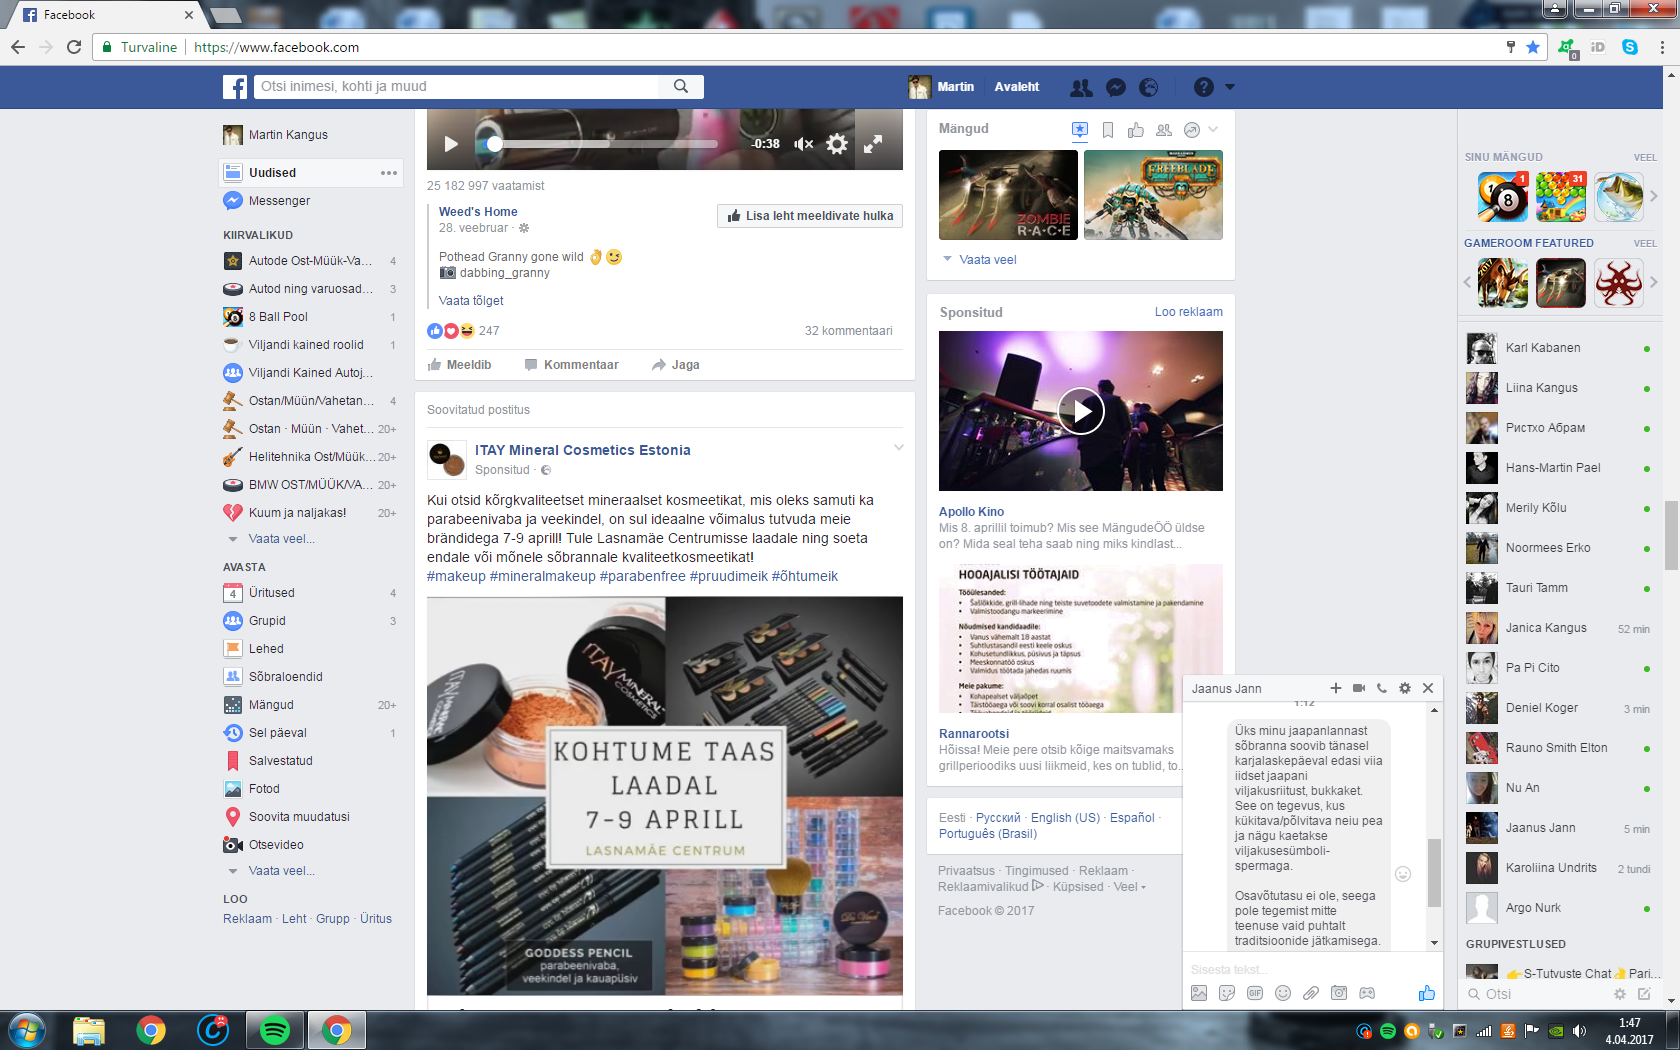Click Loo reklaam link
This screenshot has width=1680, height=1050.
[x=1188, y=312]
